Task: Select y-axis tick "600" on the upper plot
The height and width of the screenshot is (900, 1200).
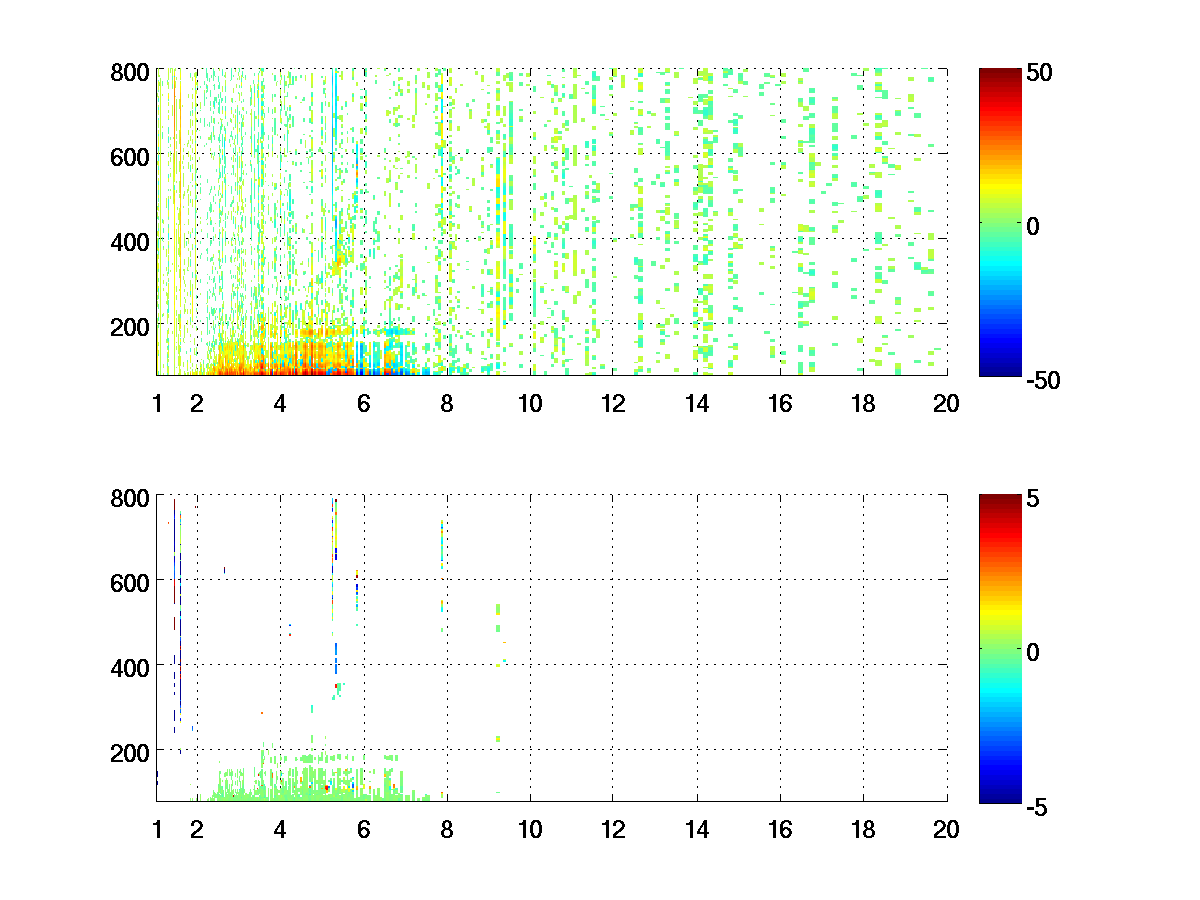Action: click(x=130, y=156)
